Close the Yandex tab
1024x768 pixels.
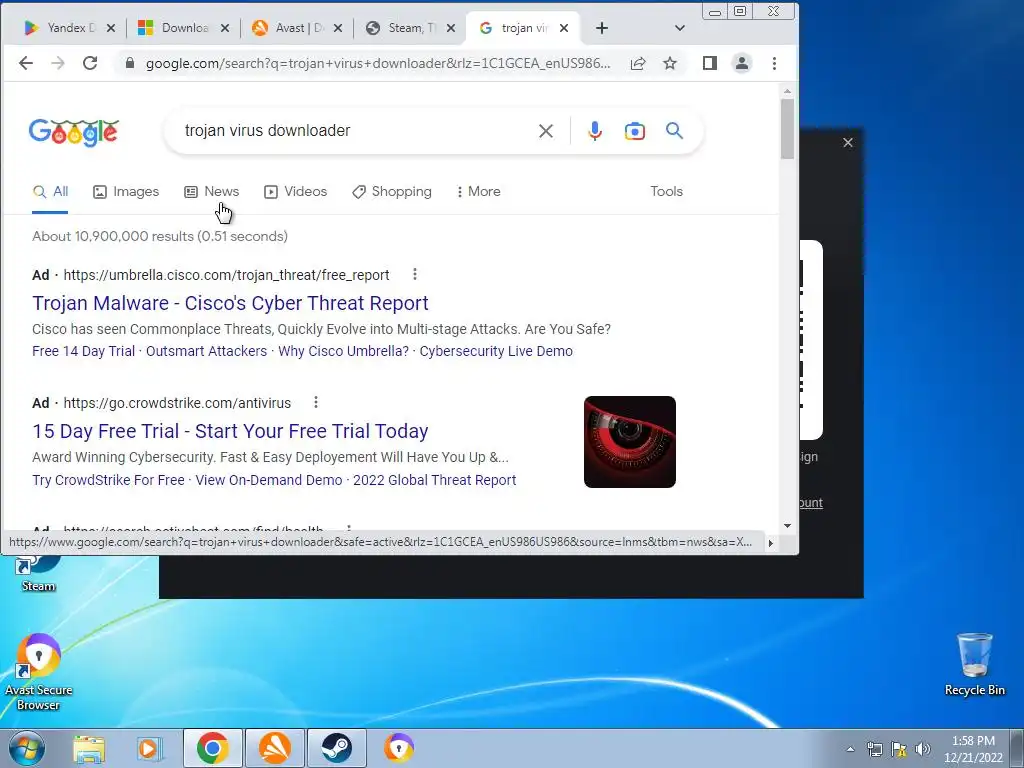point(111,28)
